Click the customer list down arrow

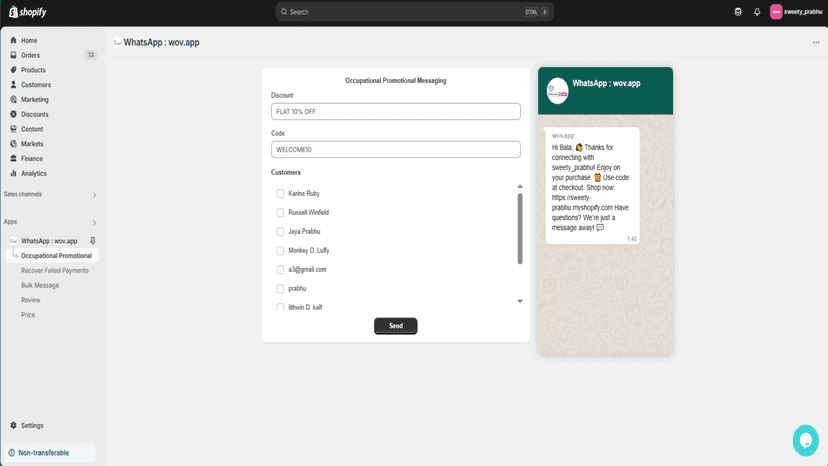[x=520, y=301]
